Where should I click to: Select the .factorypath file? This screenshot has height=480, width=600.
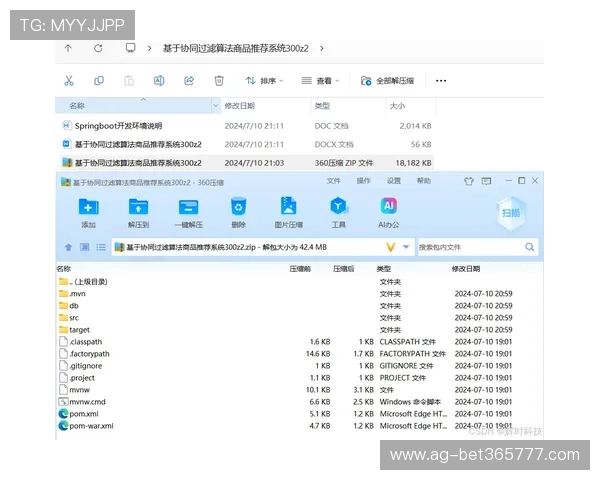(x=84, y=354)
